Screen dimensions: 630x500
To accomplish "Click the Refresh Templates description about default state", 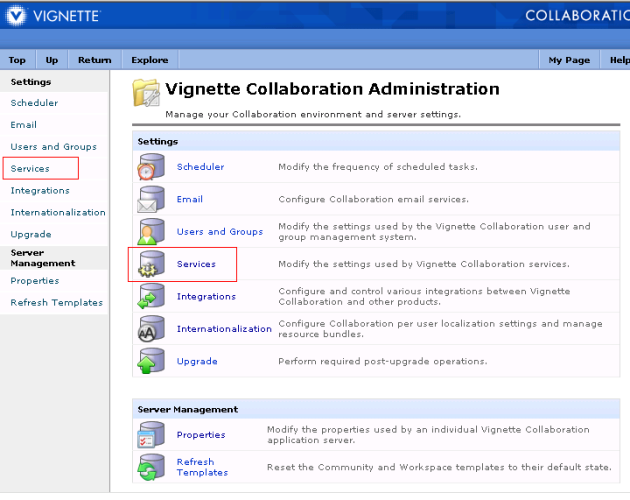I will coord(439,467).
